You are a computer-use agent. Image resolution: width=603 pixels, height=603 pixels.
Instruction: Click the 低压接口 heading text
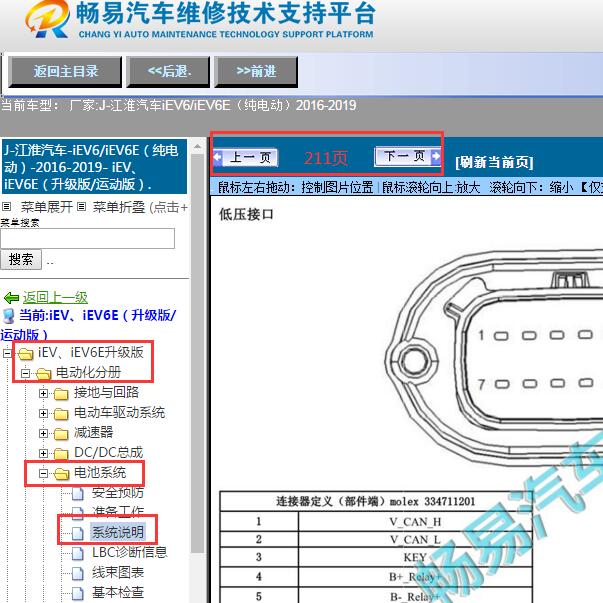pyautogui.click(x=246, y=214)
